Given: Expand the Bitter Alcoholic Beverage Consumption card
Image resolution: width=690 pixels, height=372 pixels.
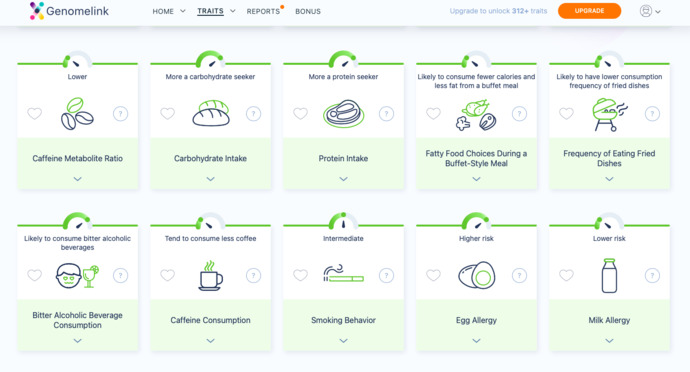Looking at the screenshot, I should 77,341.
